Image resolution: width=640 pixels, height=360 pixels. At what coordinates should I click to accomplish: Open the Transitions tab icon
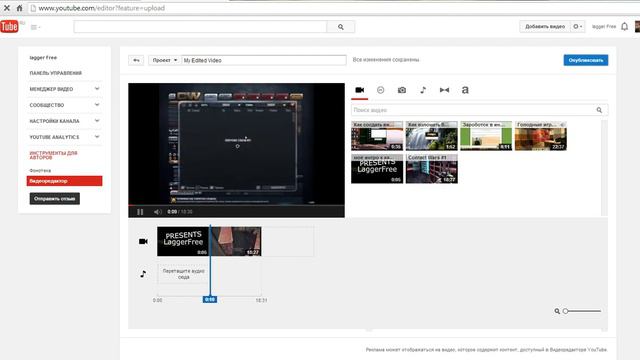point(444,90)
